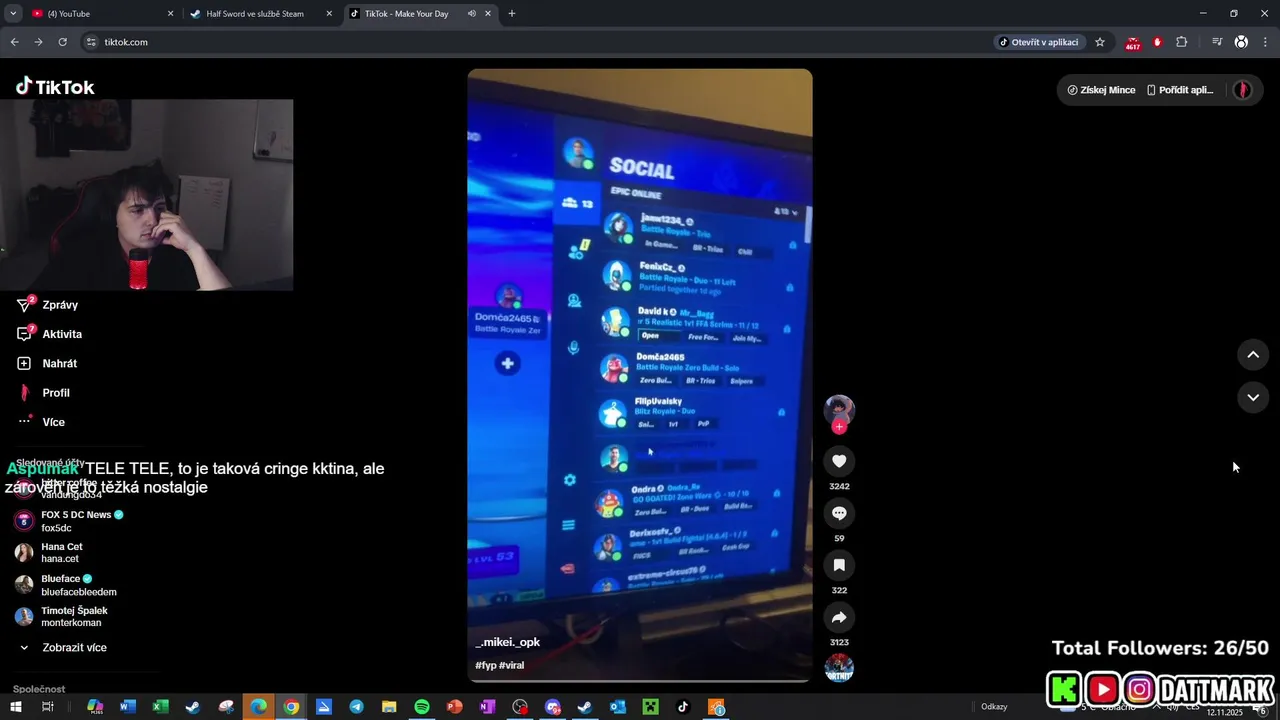Viewport: 1280px width, 720px height.
Task: Open PowerPoint from the taskbar
Action: (454, 707)
